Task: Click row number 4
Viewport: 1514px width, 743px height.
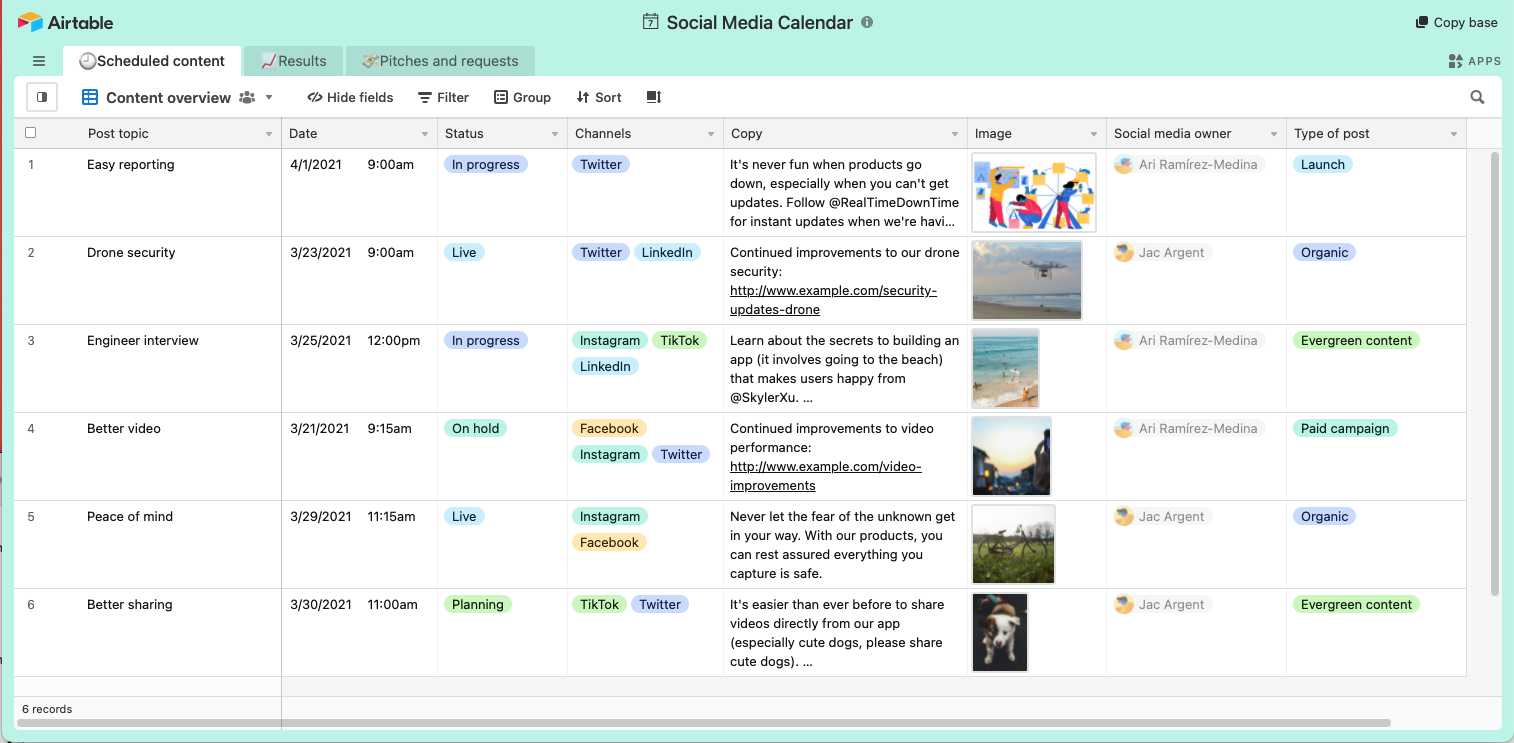Action: coord(31,428)
